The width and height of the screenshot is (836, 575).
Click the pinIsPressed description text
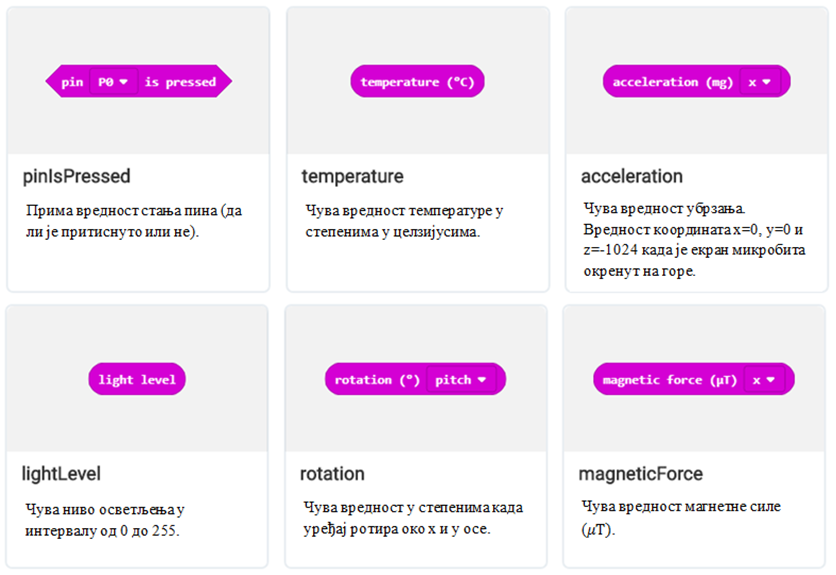134,221
